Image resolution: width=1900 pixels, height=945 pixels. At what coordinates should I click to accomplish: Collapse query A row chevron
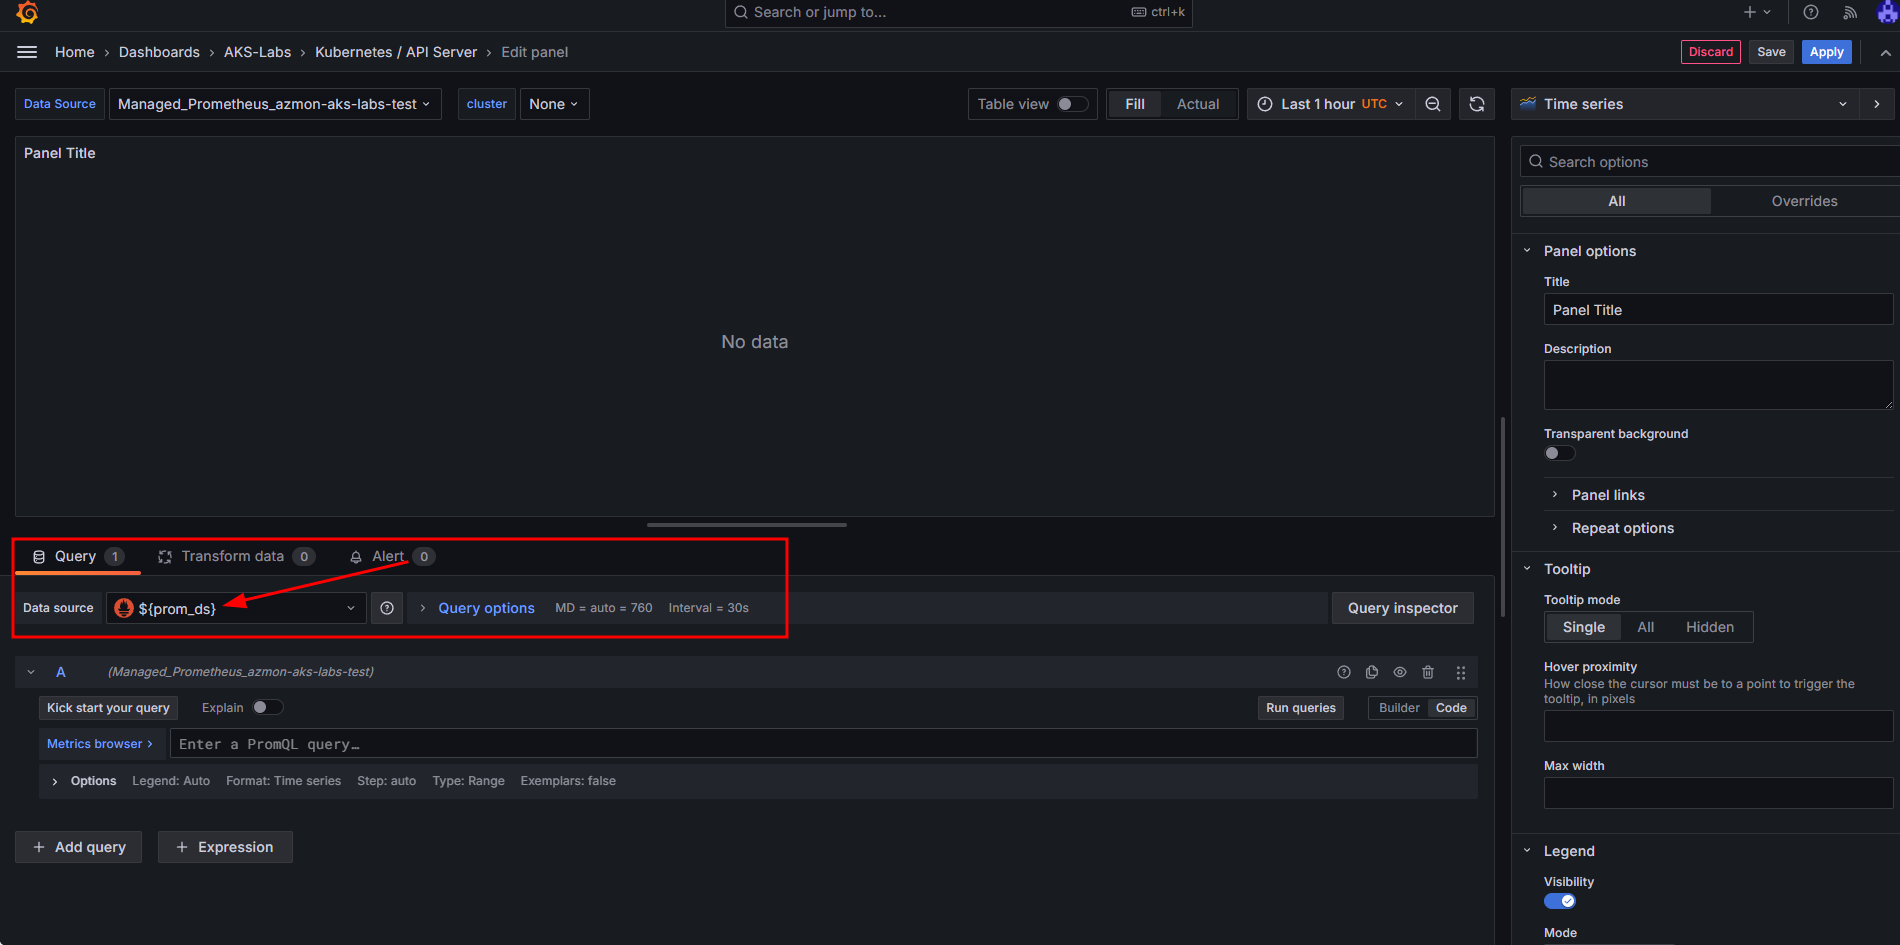(31, 672)
